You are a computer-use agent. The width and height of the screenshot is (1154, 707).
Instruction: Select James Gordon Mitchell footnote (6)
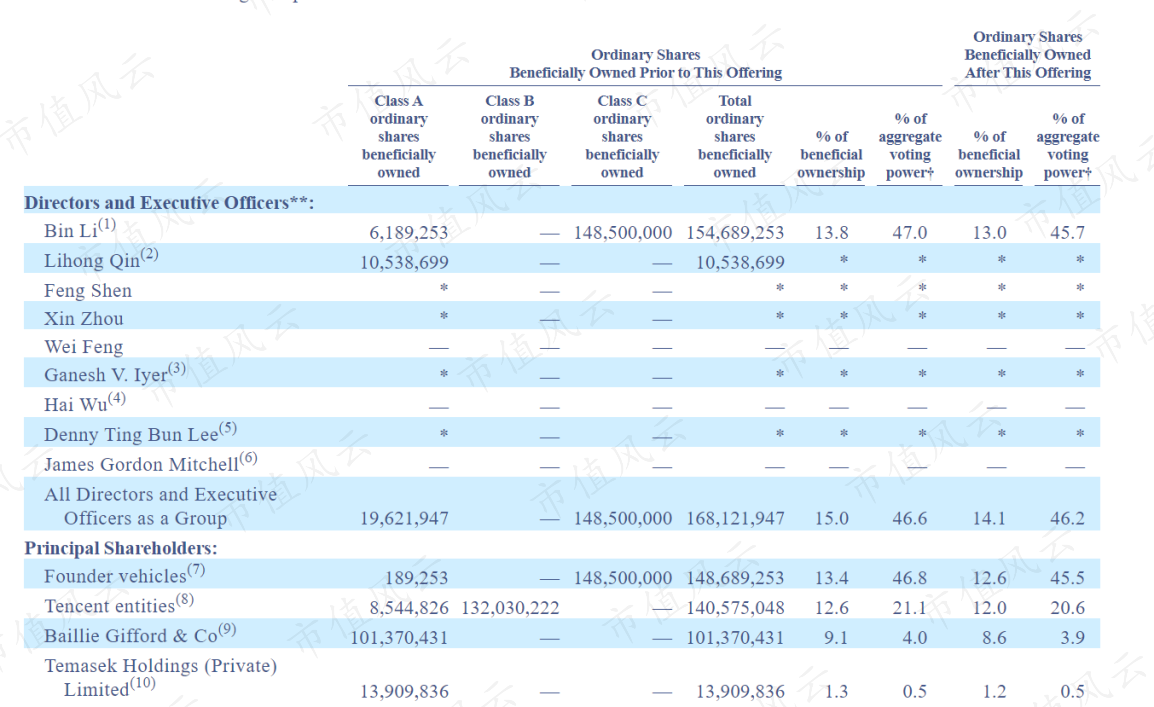[x=249, y=458]
